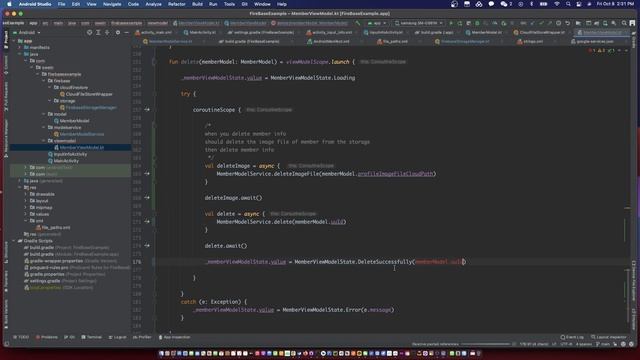Click the Project vertical tool tab
Image resolution: width=640 pixels, height=360 pixels.
coord(6,39)
